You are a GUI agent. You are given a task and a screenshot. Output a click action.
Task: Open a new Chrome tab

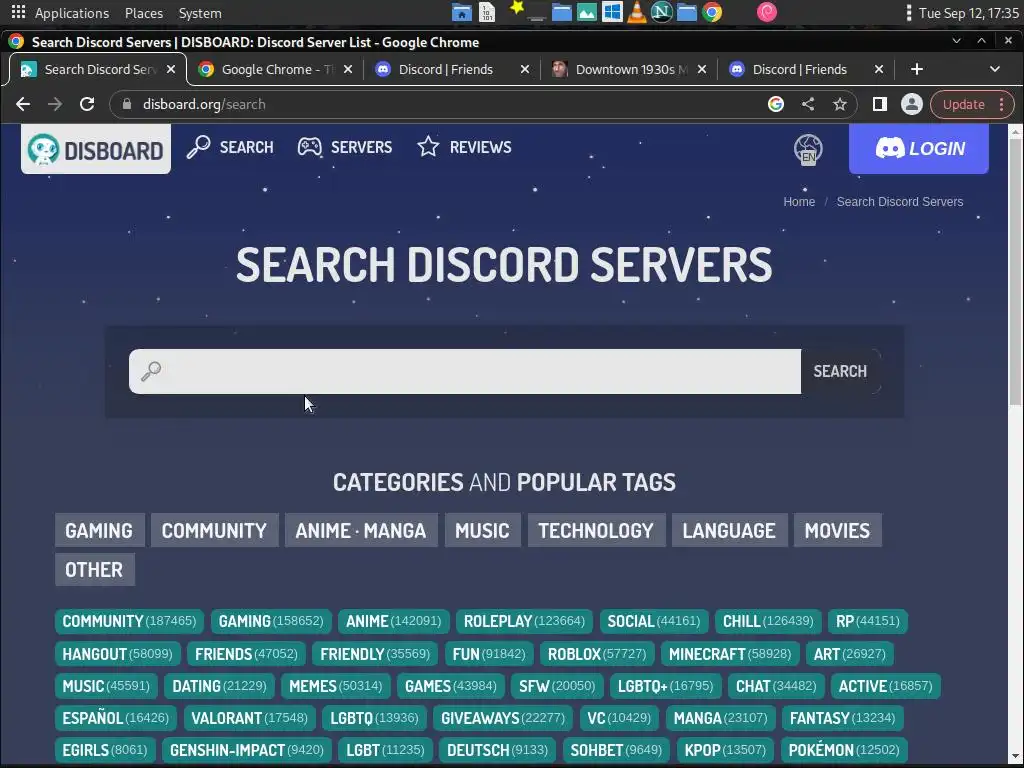pyautogui.click(x=917, y=69)
